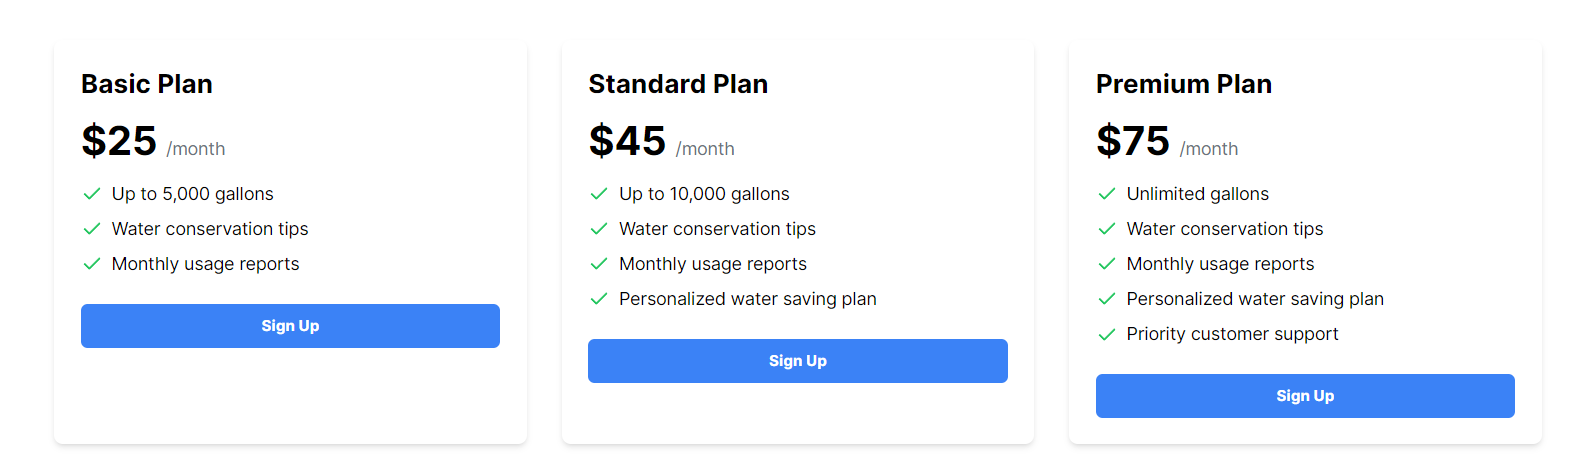The width and height of the screenshot is (1590, 474).
Task: Click Basic Plan's Water conservation tips checkmark
Action: coord(92,229)
